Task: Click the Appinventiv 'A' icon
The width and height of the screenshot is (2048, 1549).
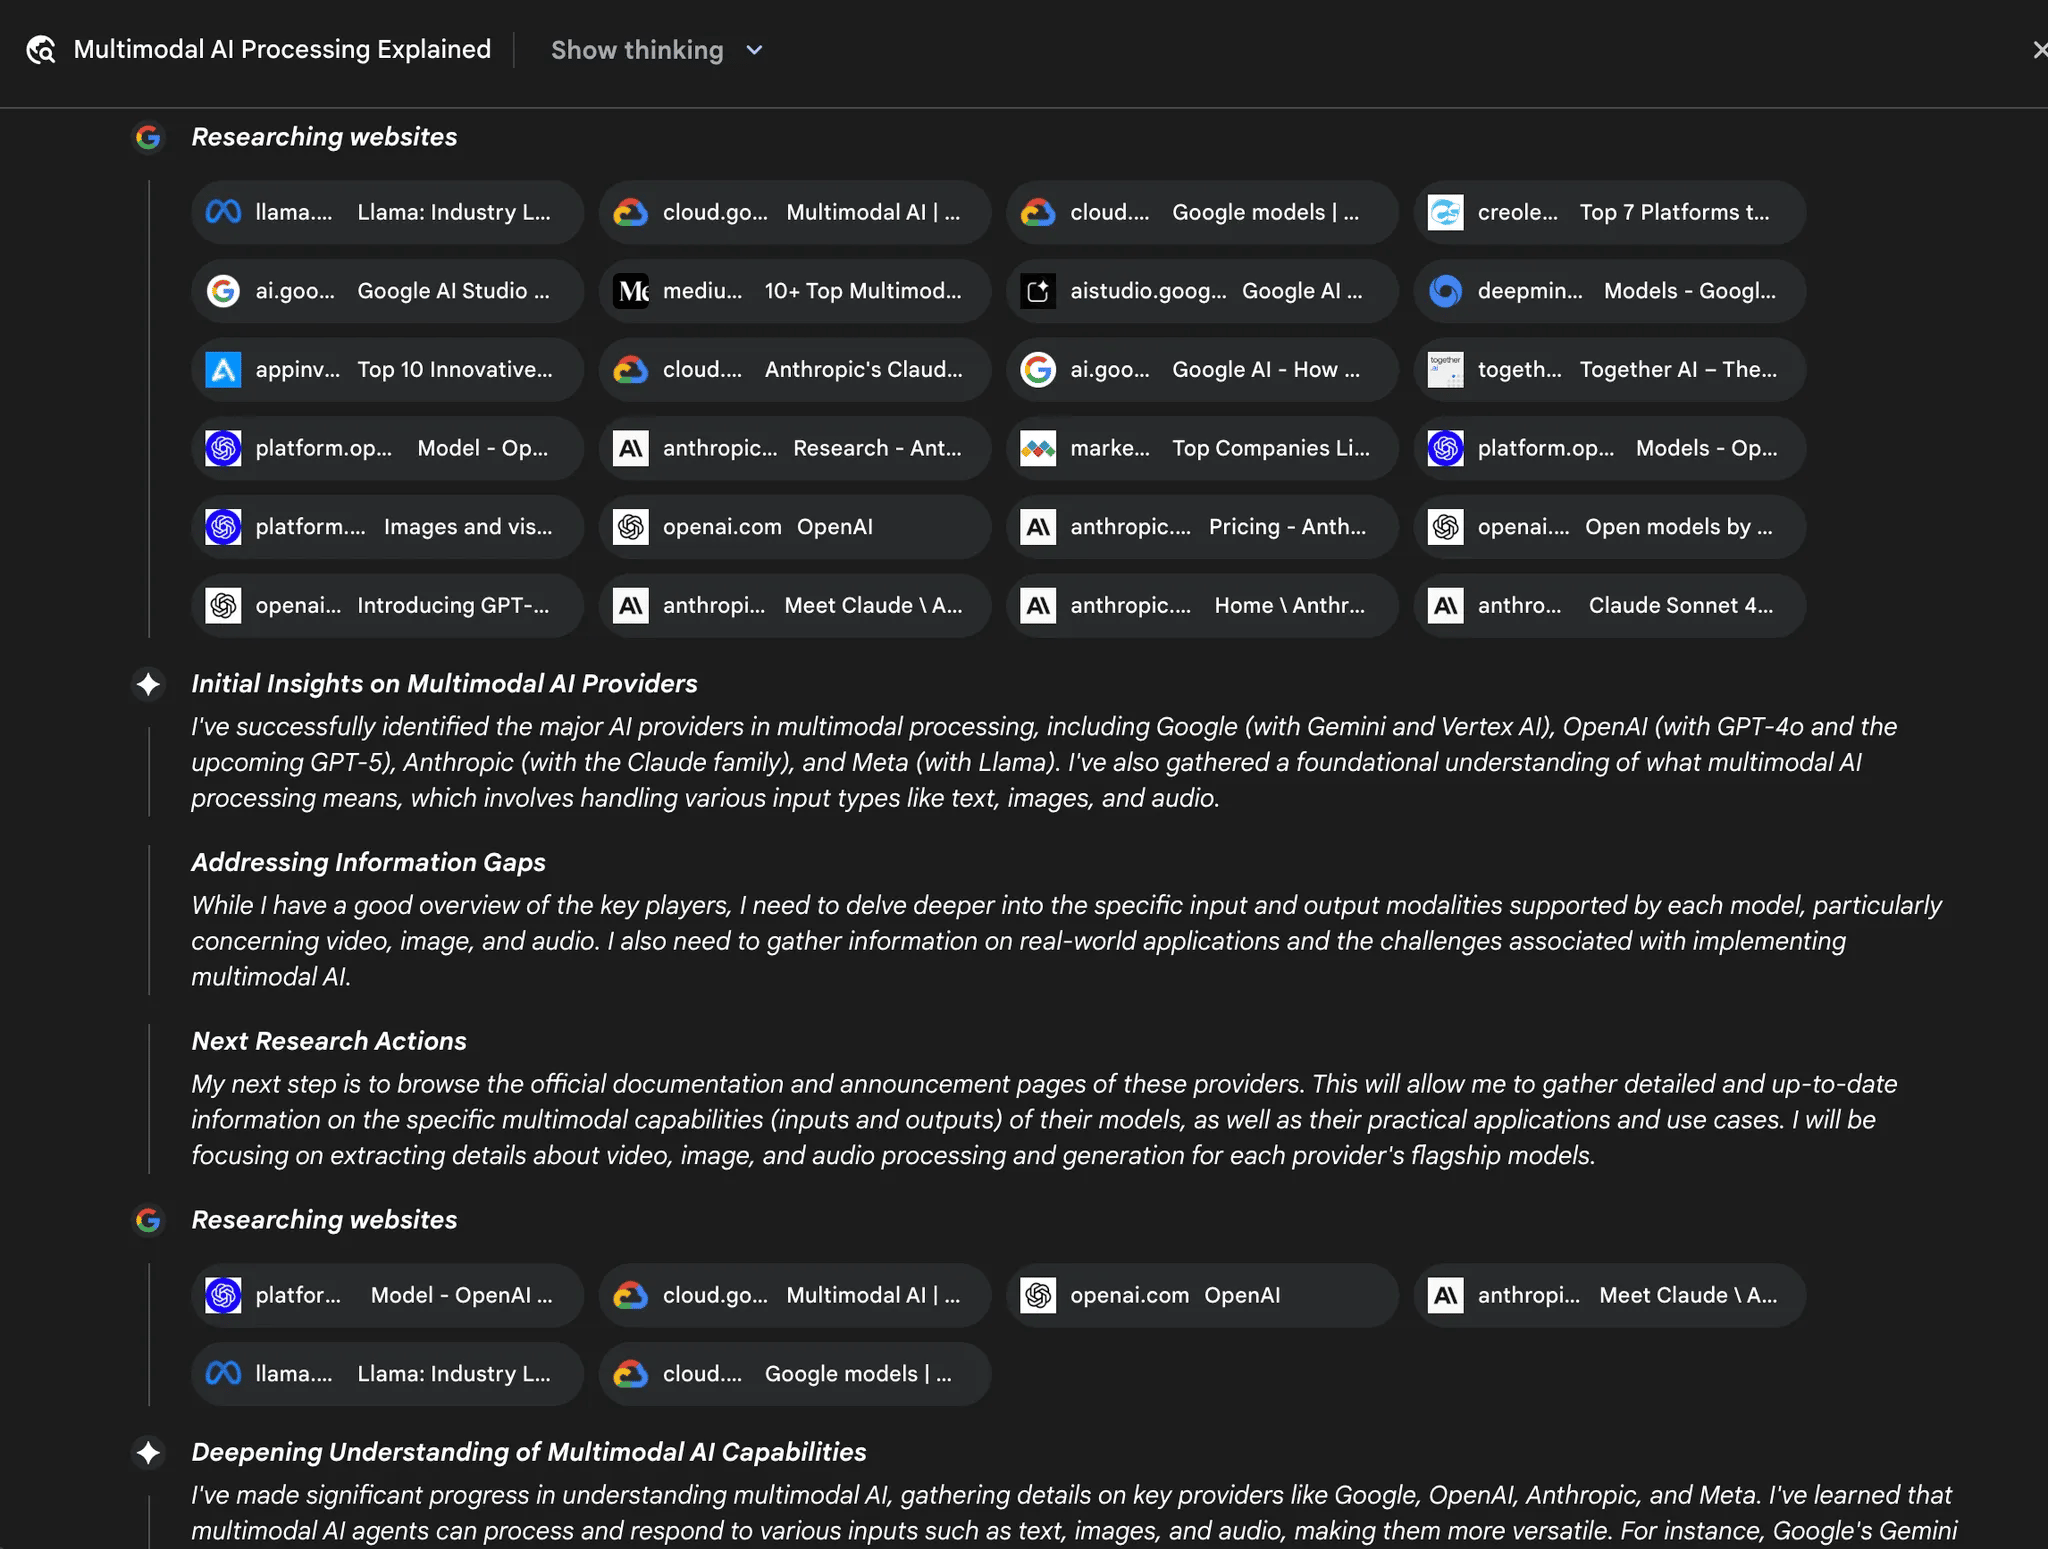Action: [223, 370]
